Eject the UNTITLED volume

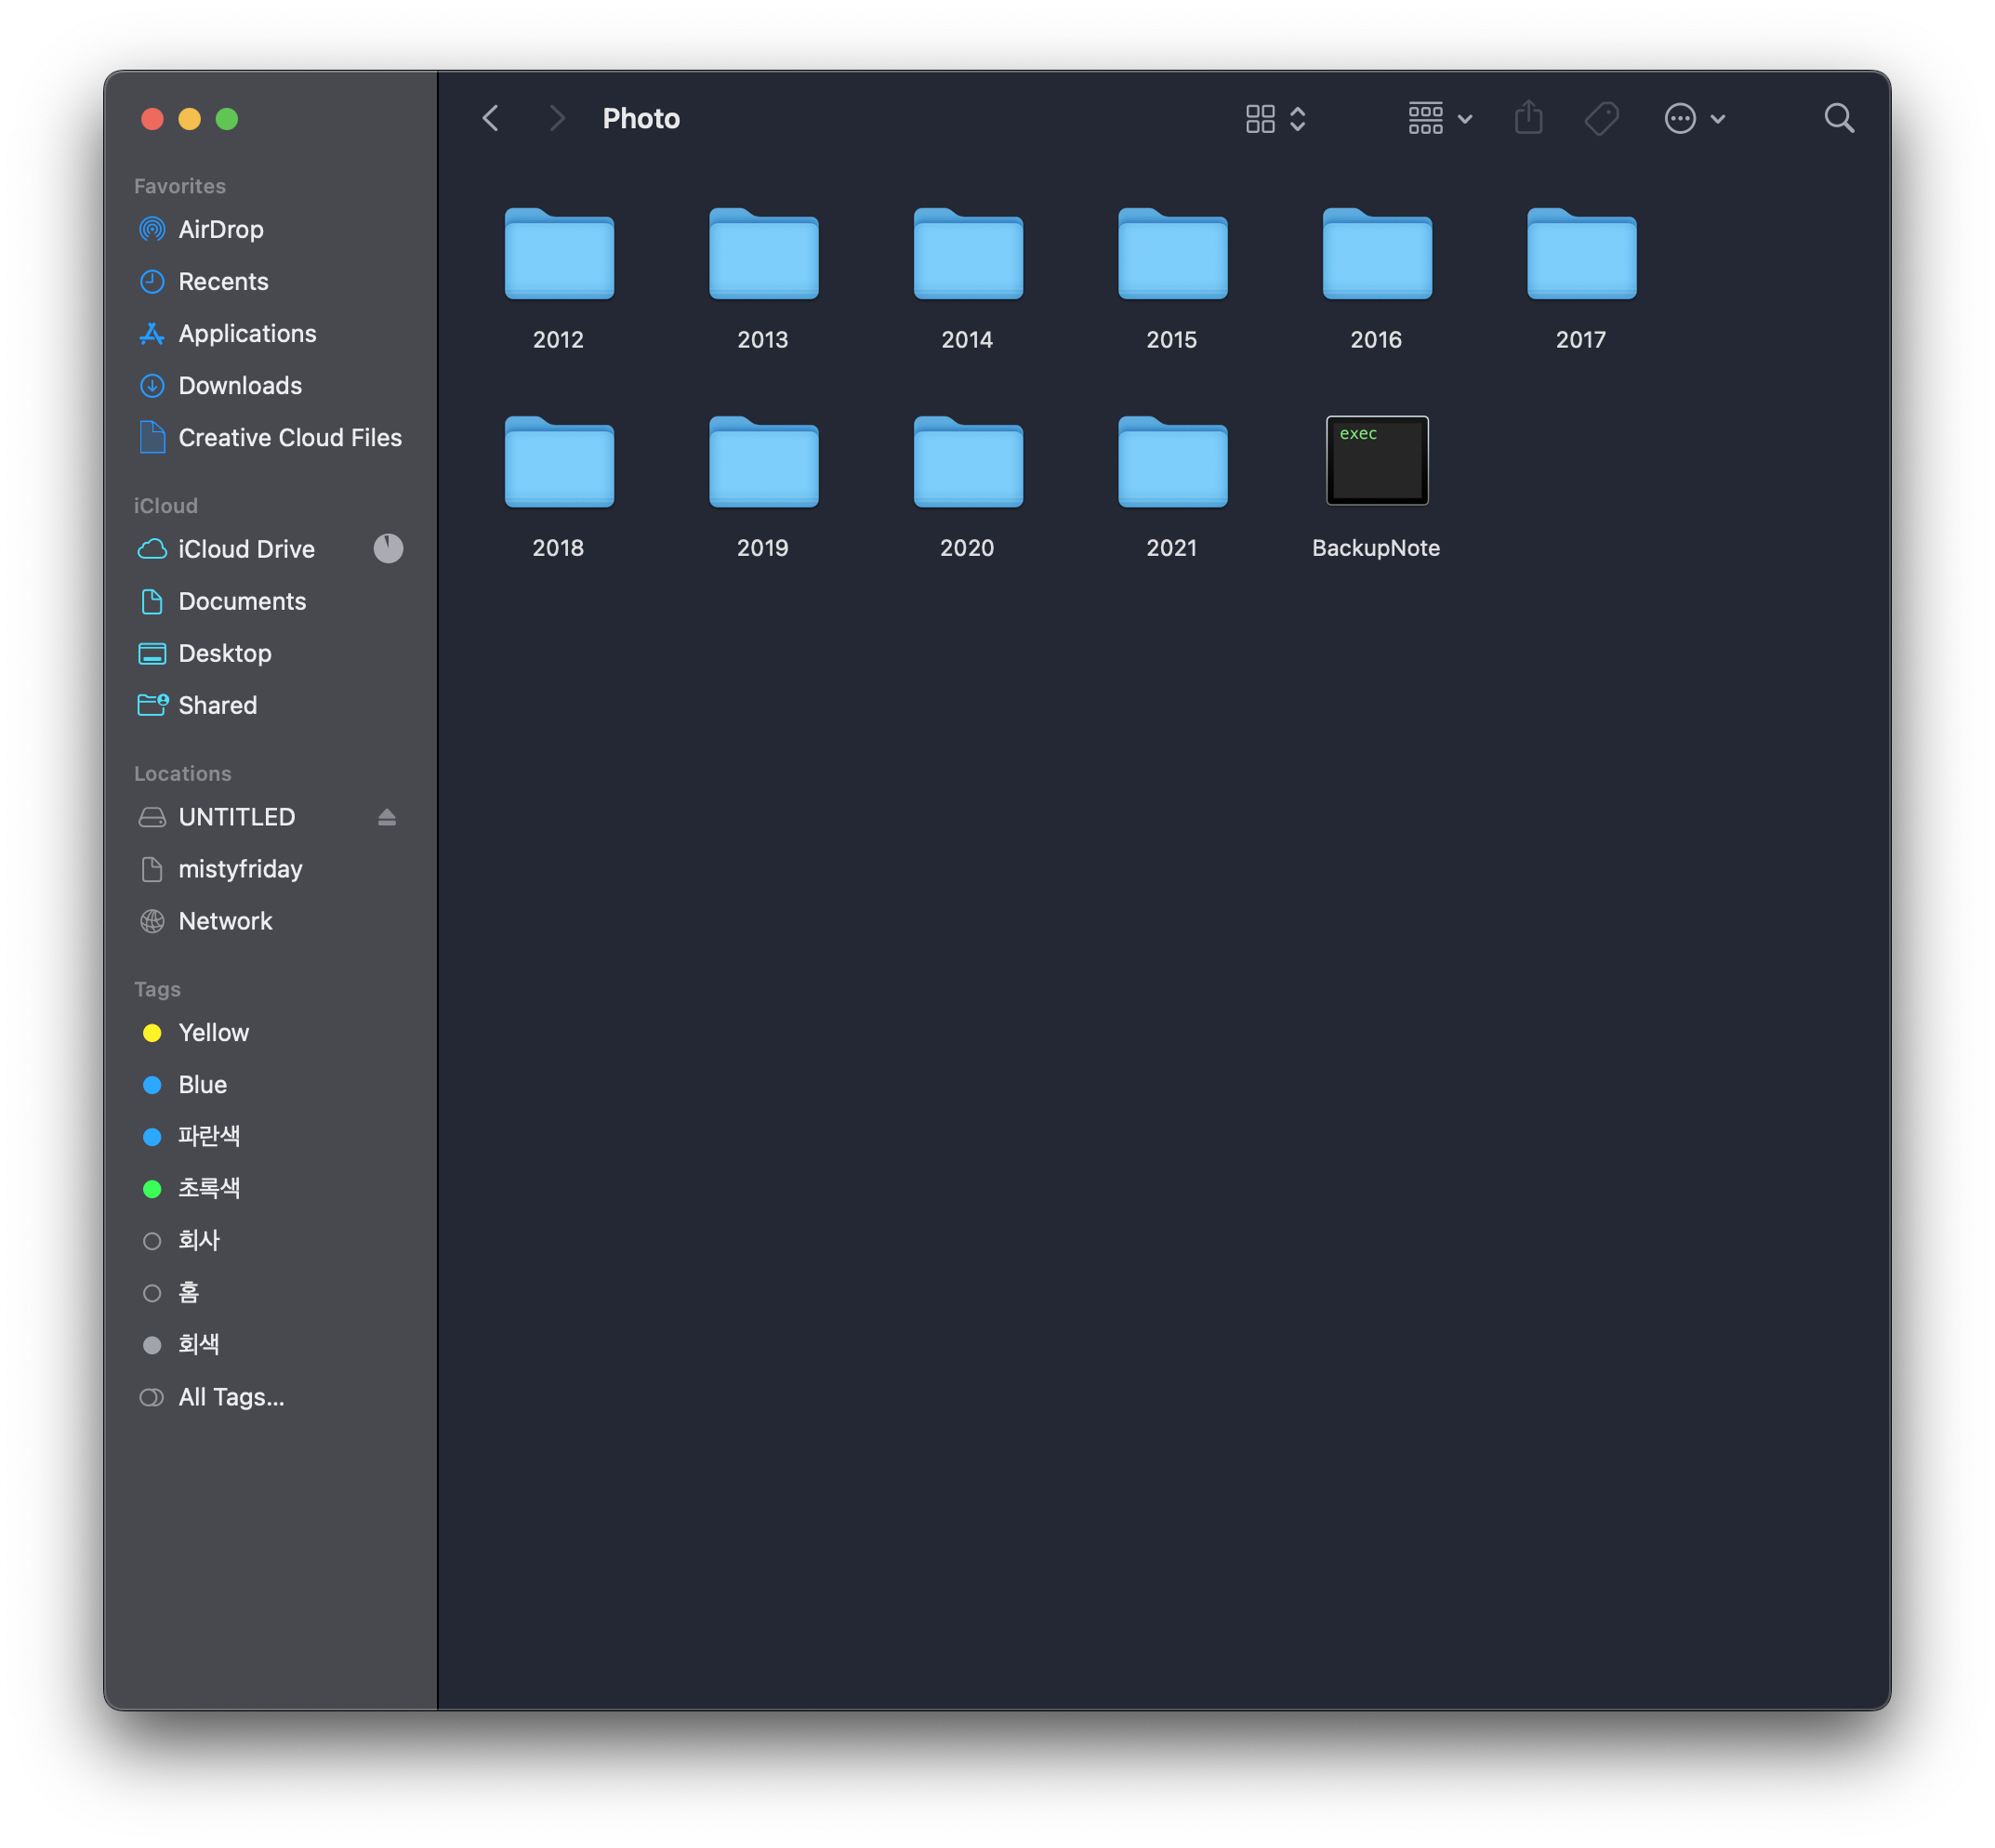click(387, 817)
